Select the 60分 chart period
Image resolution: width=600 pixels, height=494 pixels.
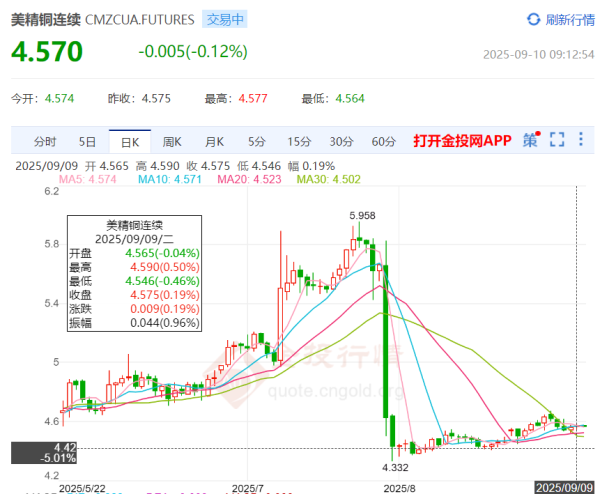[x=383, y=141]
